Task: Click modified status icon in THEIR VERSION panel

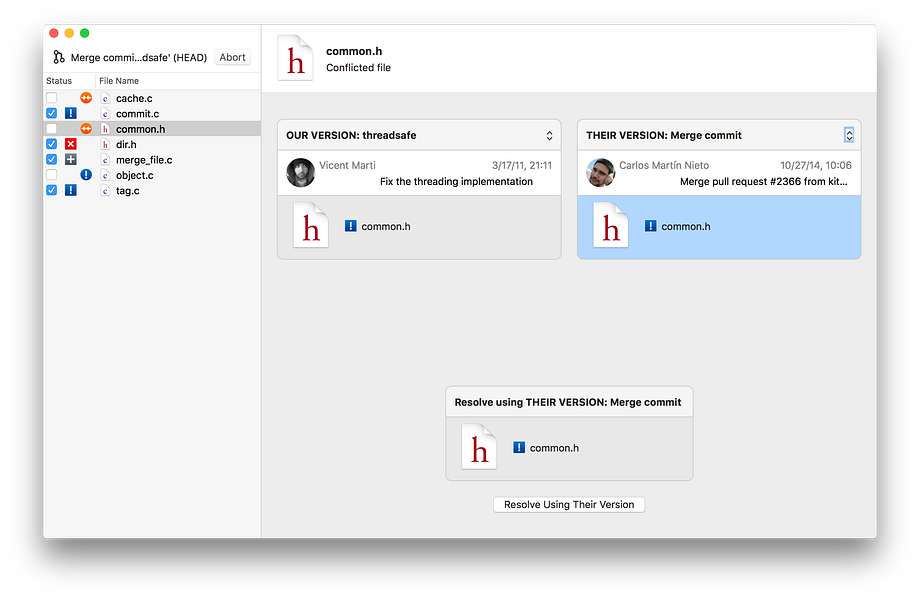Action: pyautogui.click(x=650, y=226)
